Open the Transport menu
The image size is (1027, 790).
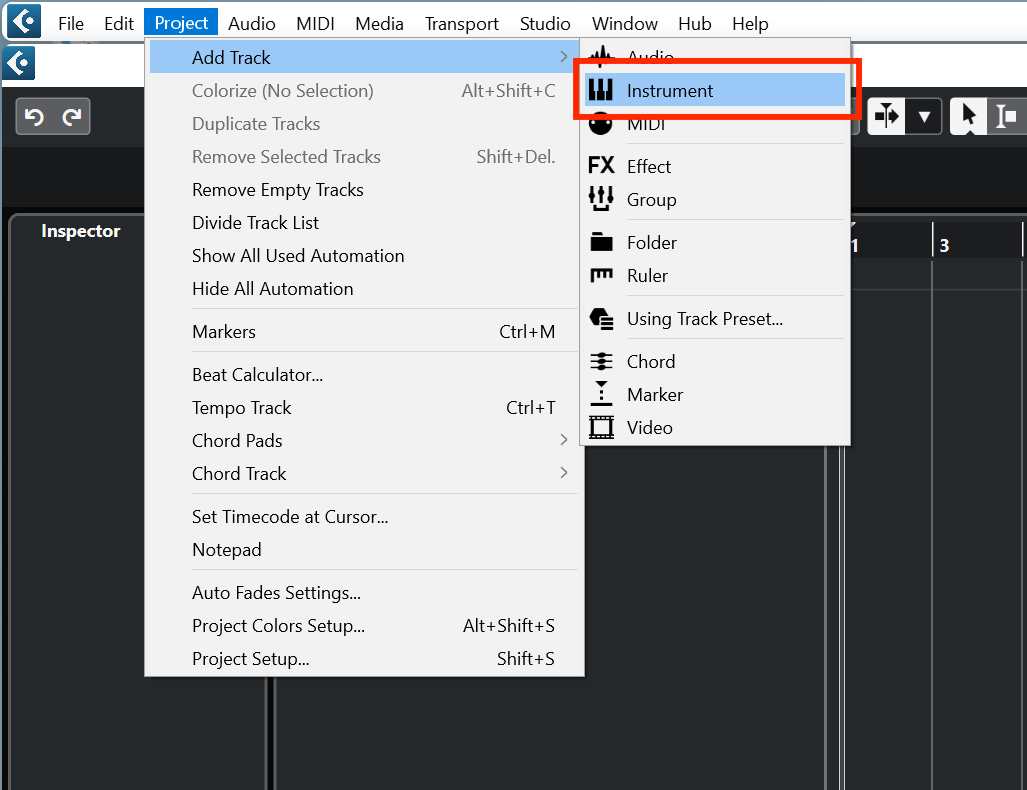(461, 23)
